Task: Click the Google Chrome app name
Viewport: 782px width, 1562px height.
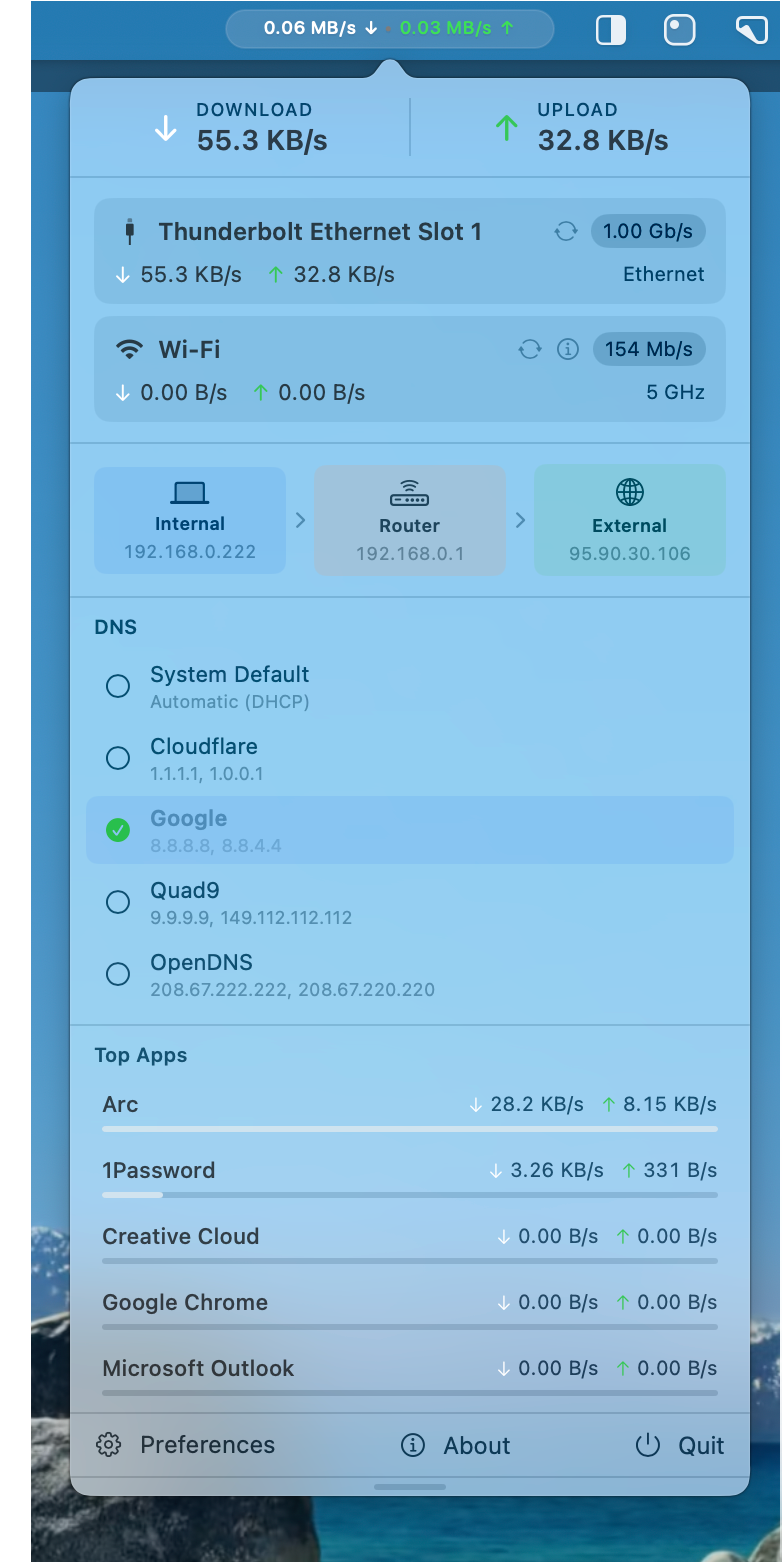Action: click(x=185, y=1302)
